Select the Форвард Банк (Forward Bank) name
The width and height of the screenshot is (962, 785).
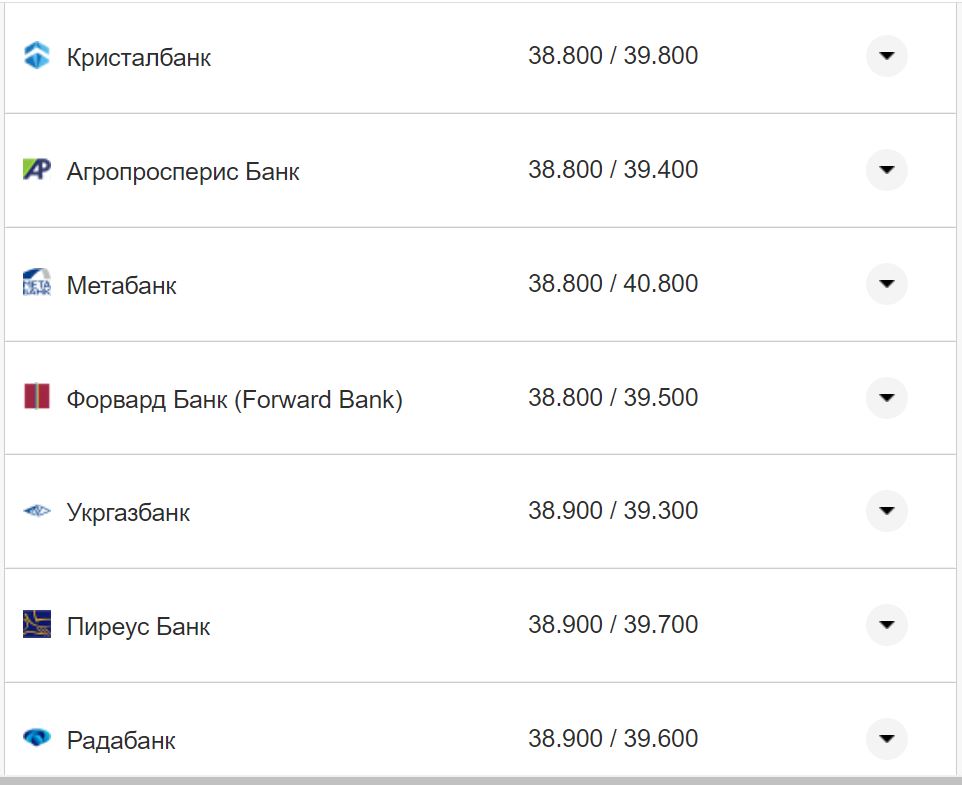tap(234, 400)
